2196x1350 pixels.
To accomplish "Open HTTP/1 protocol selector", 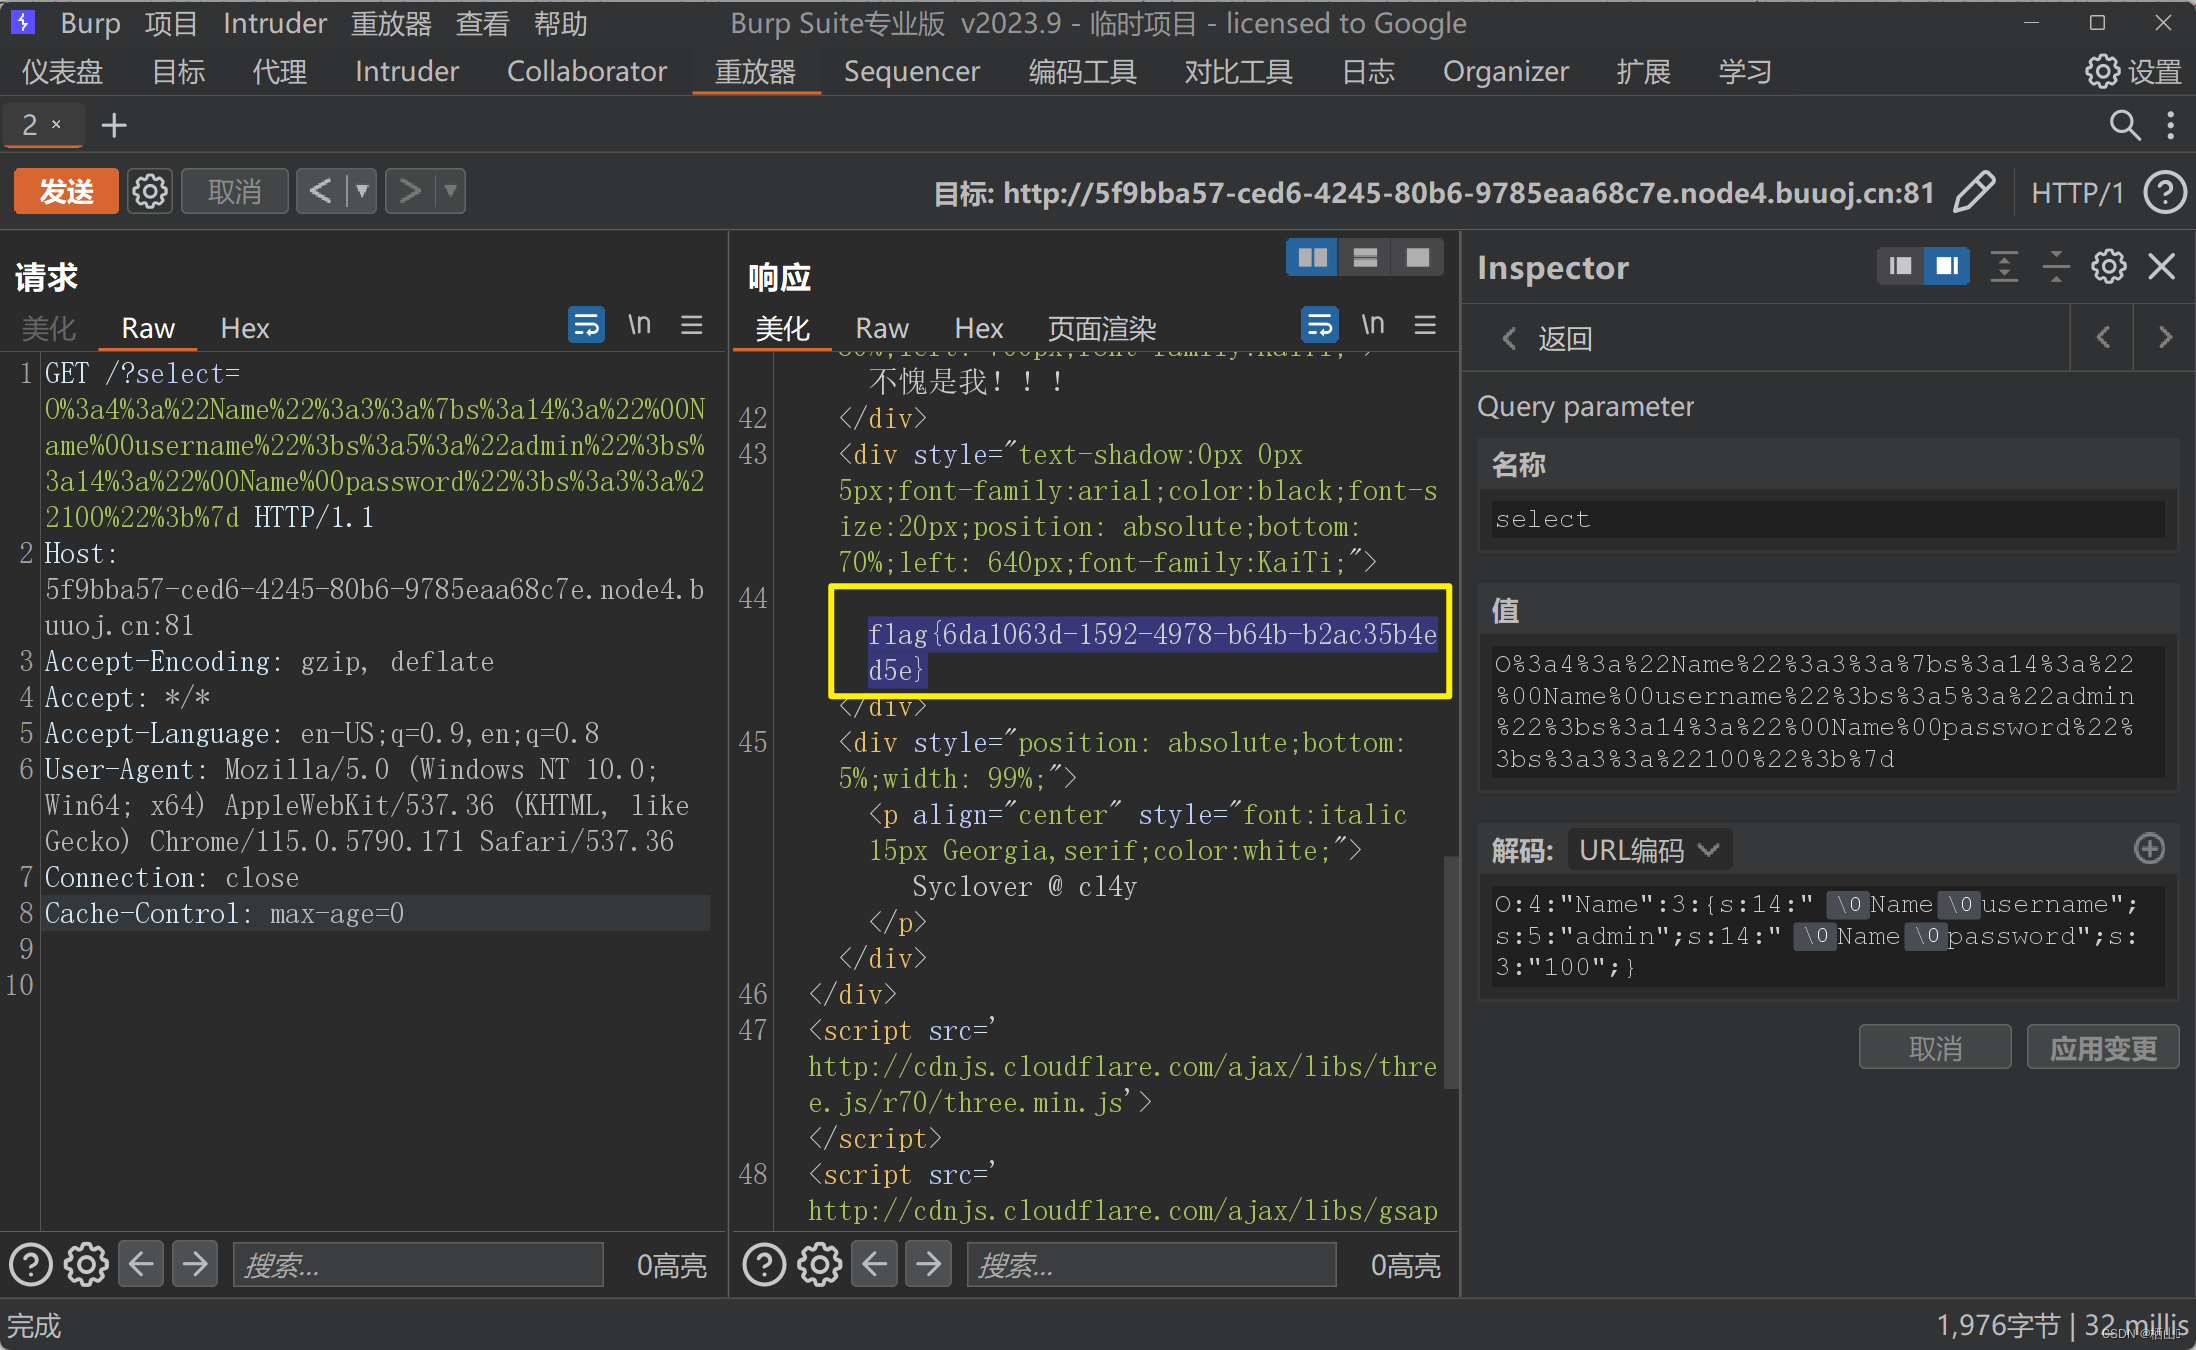I will (x=2077, y=193).
